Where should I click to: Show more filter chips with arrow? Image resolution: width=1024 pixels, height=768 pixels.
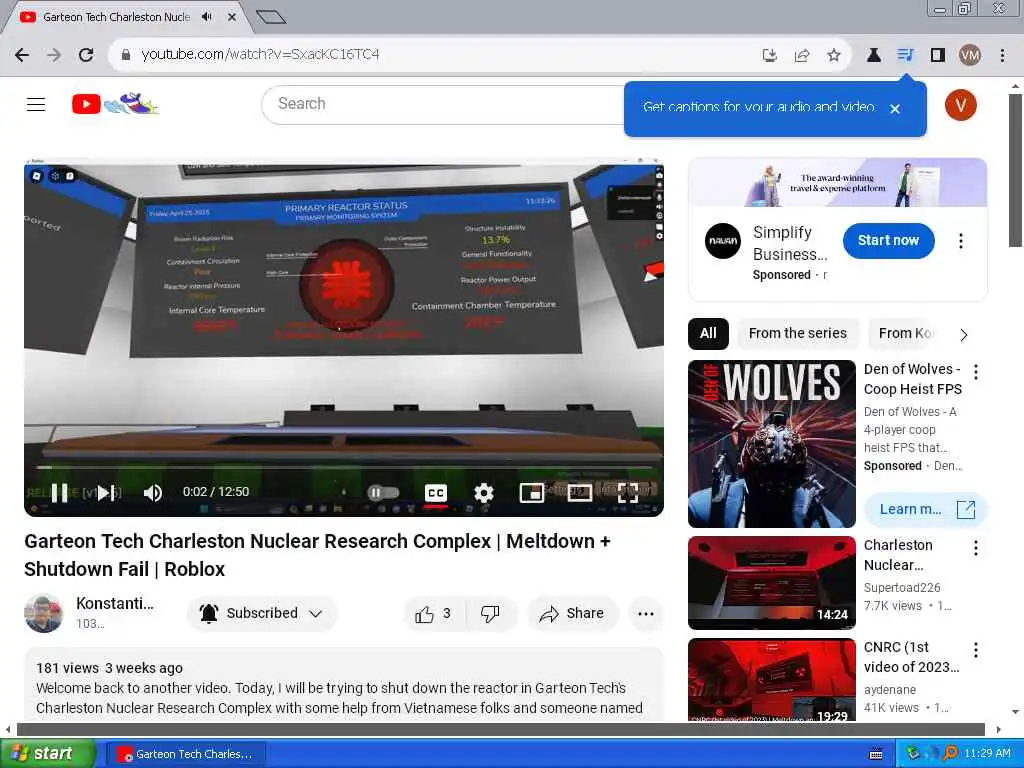tap(964, 335)
